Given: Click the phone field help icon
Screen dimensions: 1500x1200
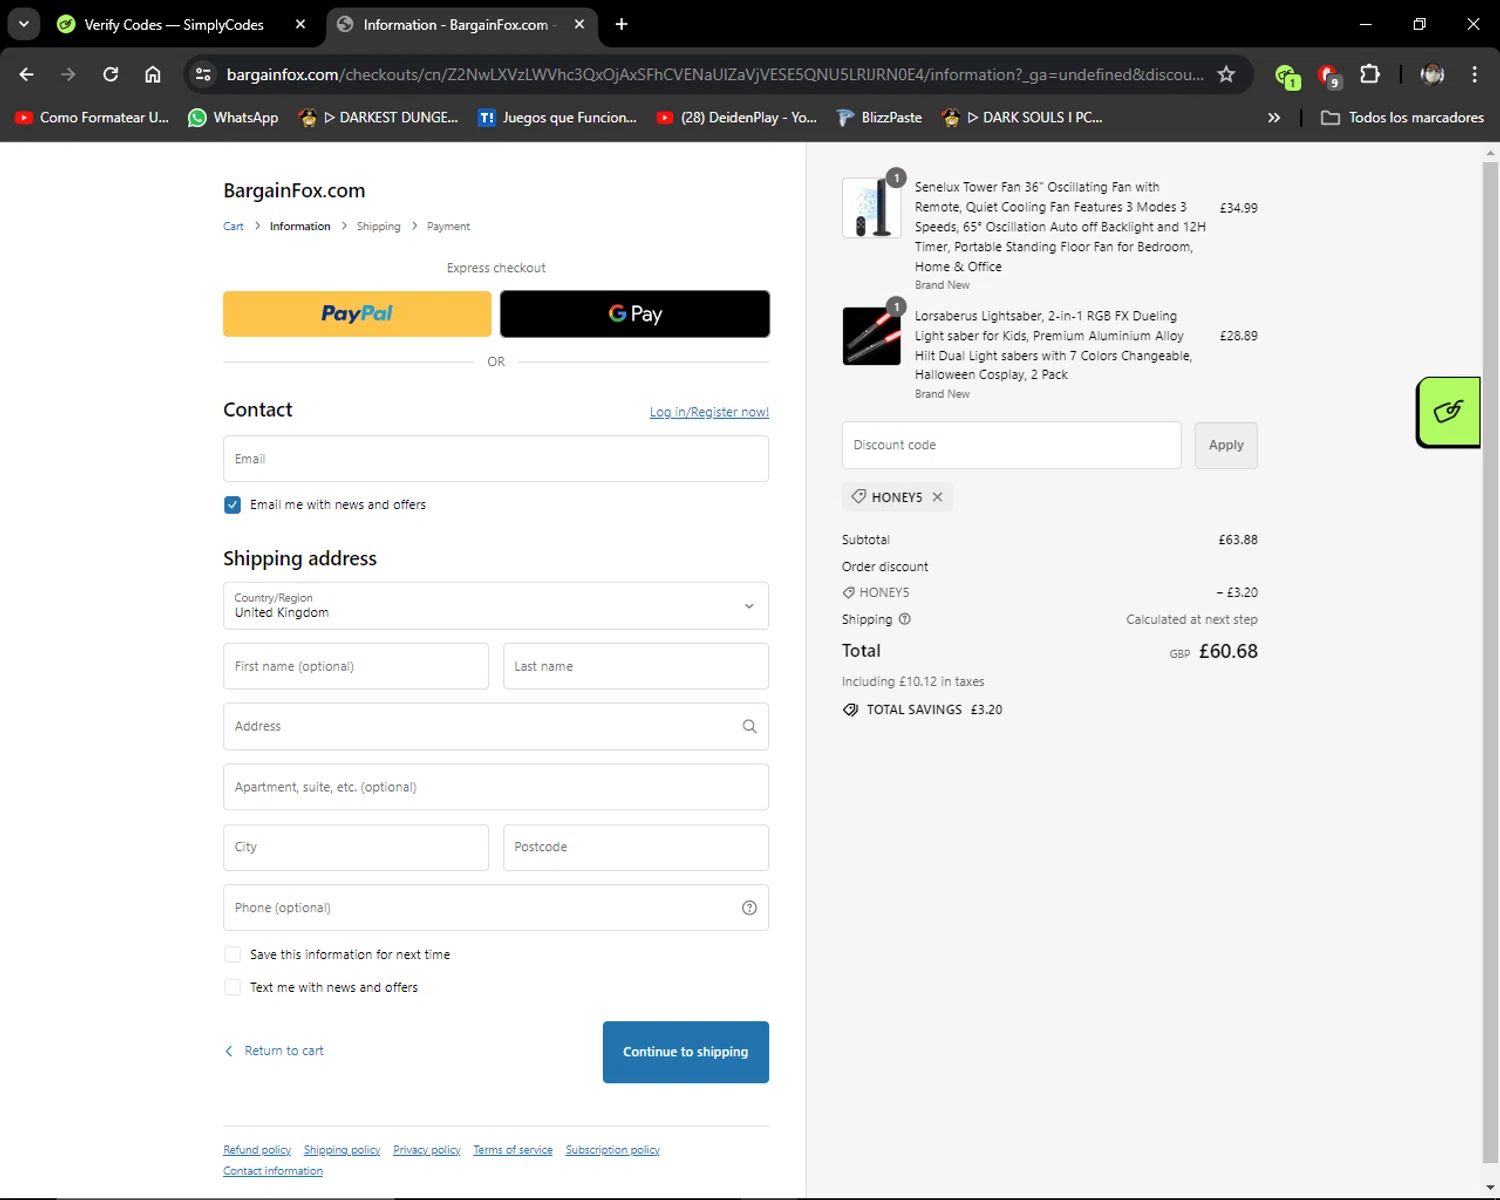Looking at the screenshot, I should pyautogui.click(x=749, y=908).
